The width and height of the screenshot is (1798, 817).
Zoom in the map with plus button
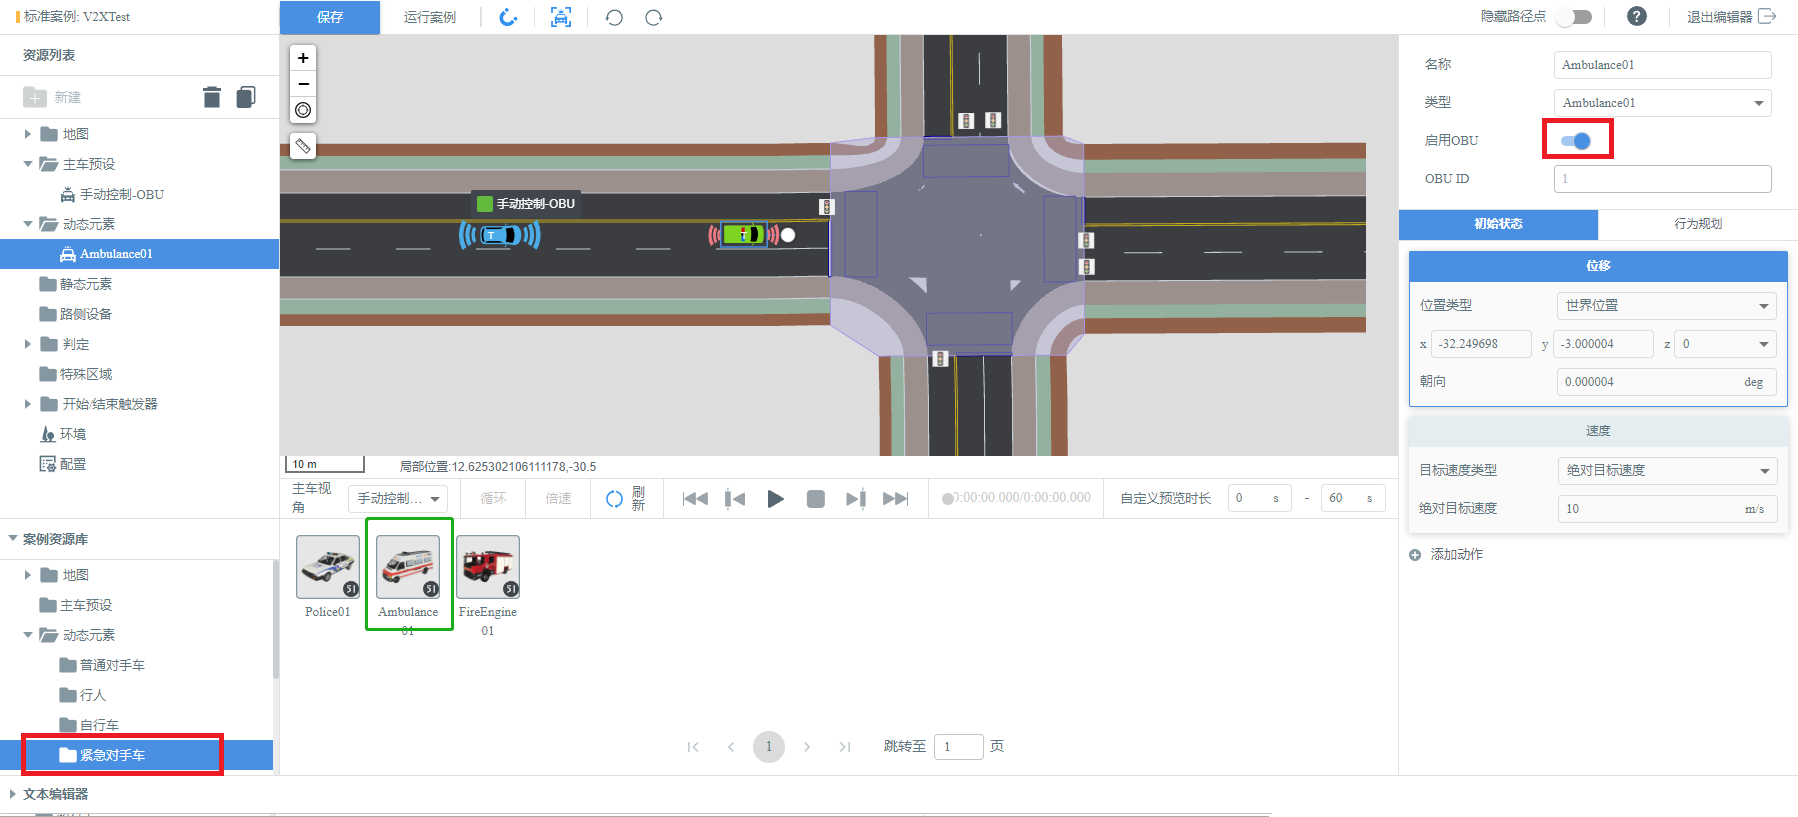303,58
